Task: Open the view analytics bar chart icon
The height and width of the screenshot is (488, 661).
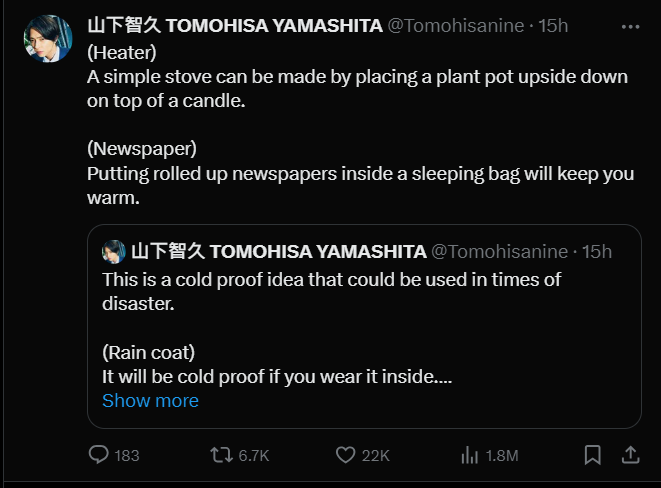Action: click(469, 455)
